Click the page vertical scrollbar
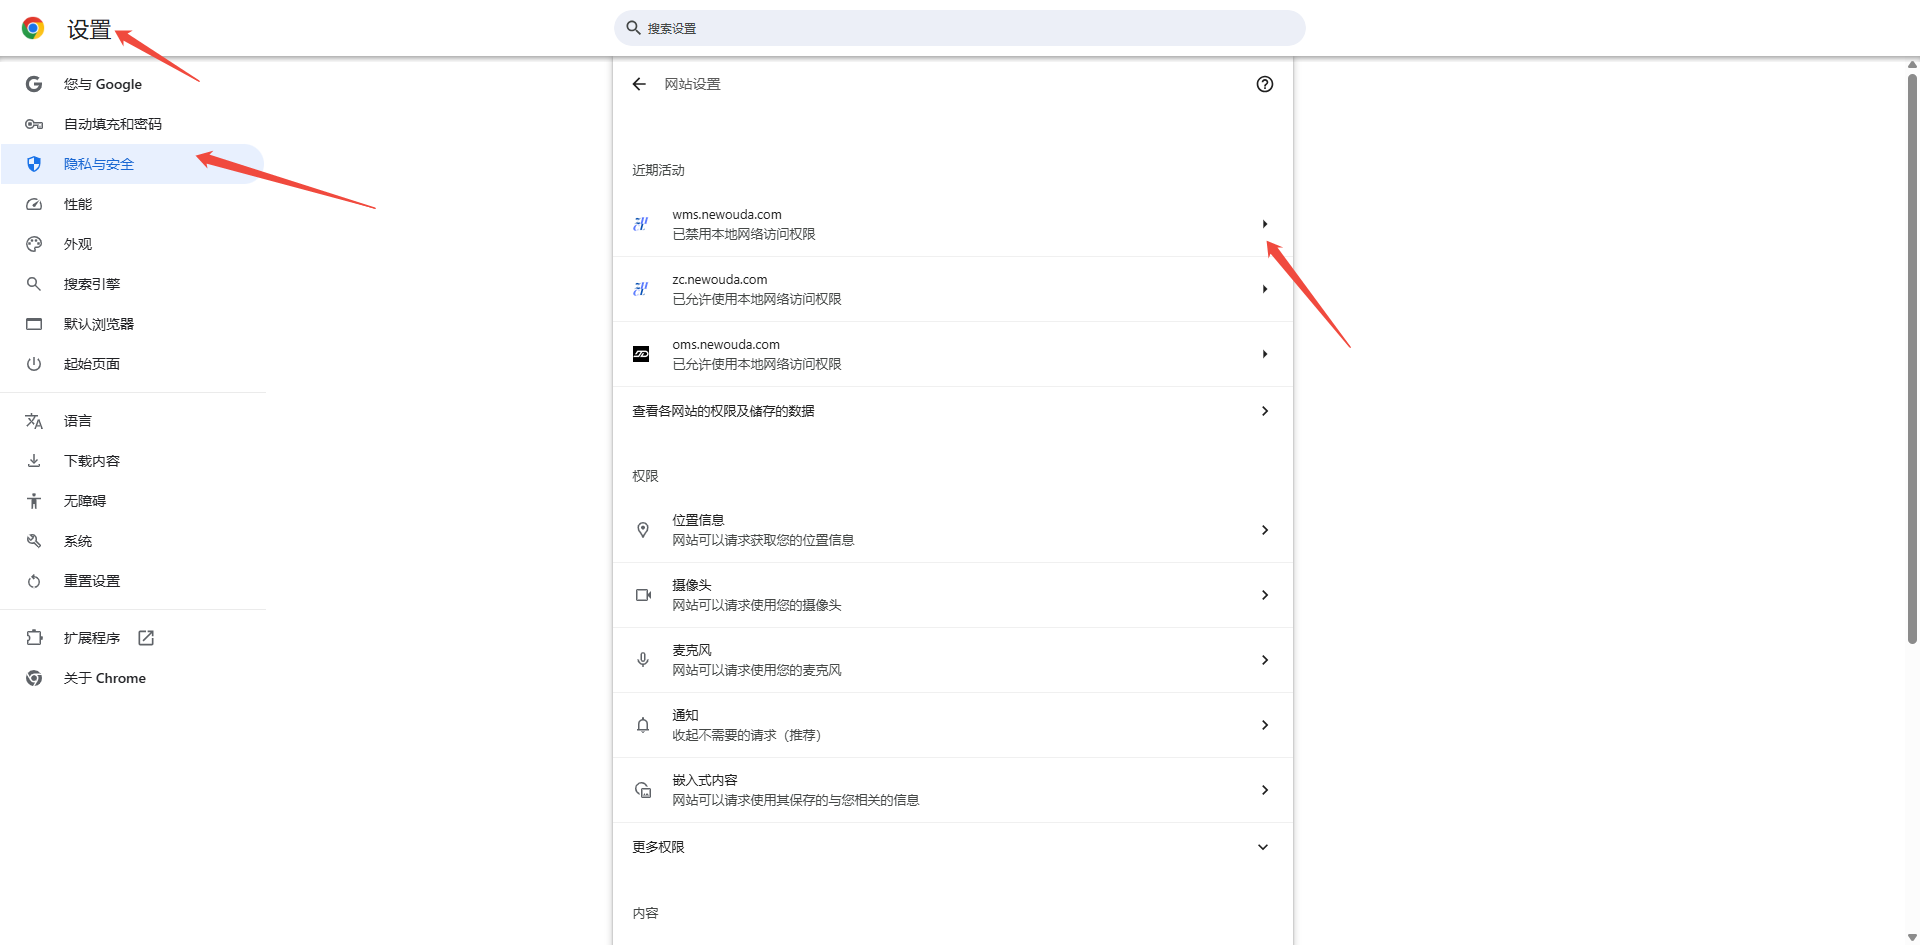 coord(1912,360)
